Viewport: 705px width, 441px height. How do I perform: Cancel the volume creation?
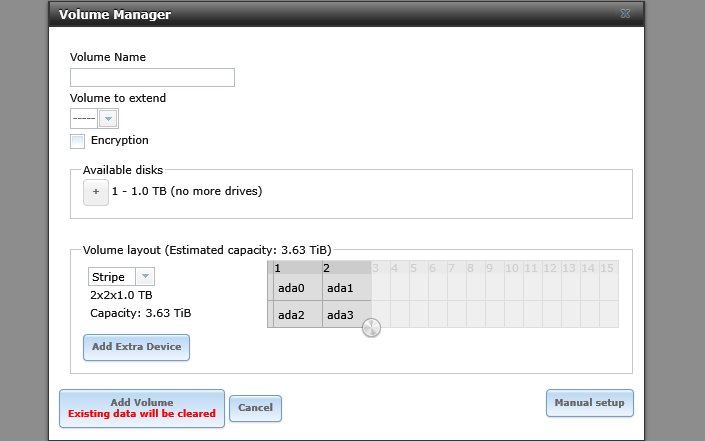click(x=255, y=408)
